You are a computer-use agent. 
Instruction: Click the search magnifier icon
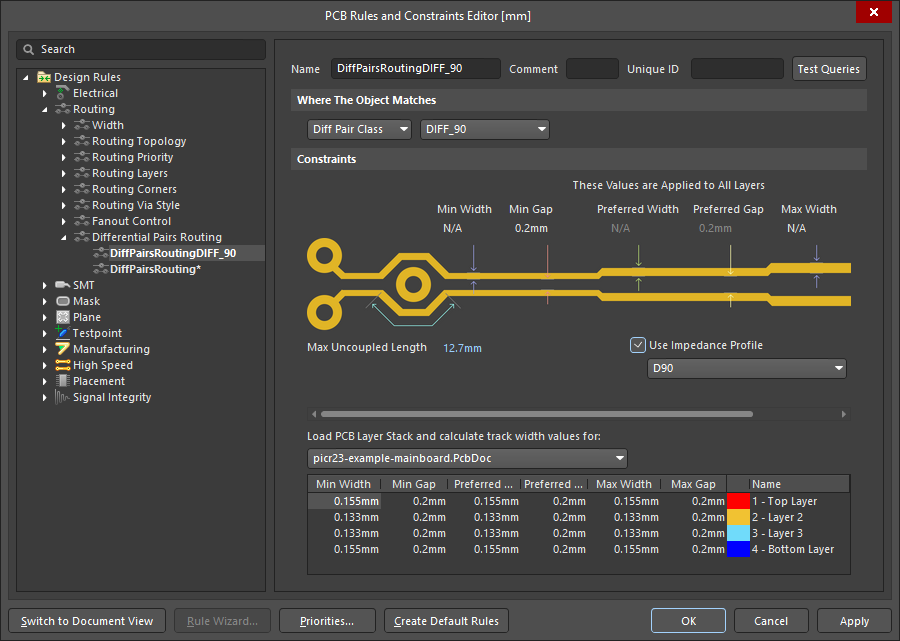tap(28, 49)
